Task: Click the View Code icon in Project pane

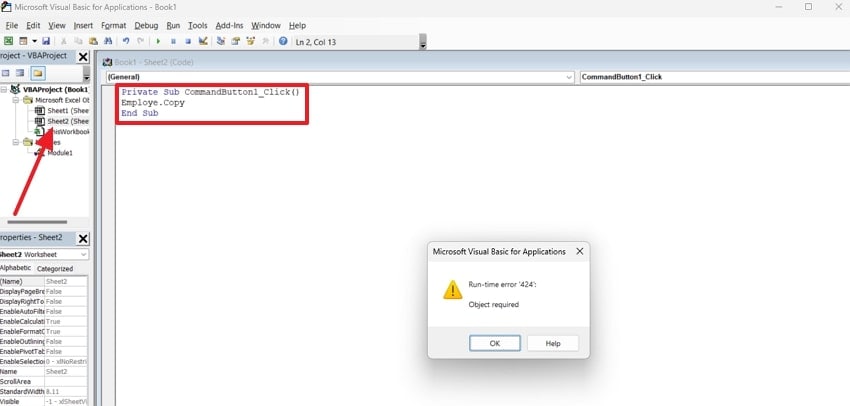Action: pyautogui.click(x=6, y=73)
